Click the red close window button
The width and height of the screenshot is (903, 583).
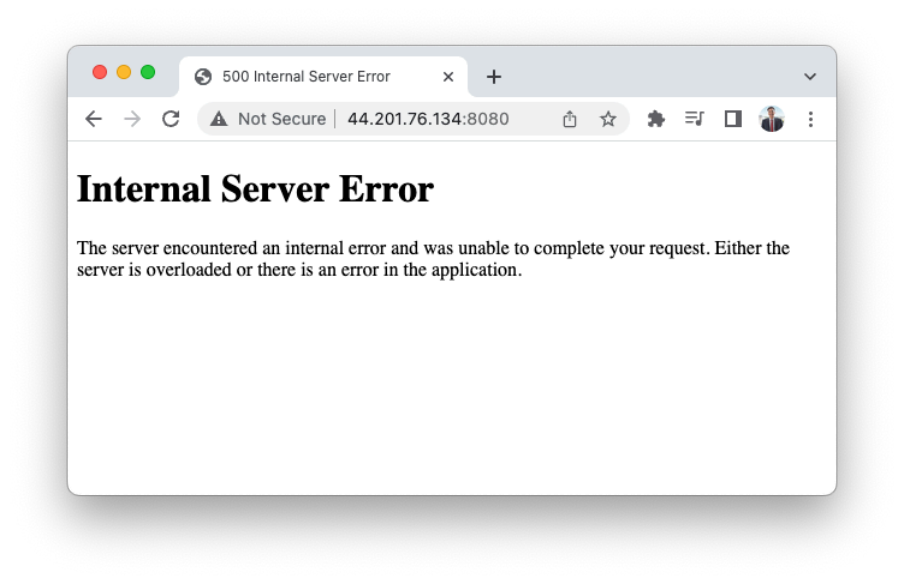pyautogui.click(x=100, y=72)
